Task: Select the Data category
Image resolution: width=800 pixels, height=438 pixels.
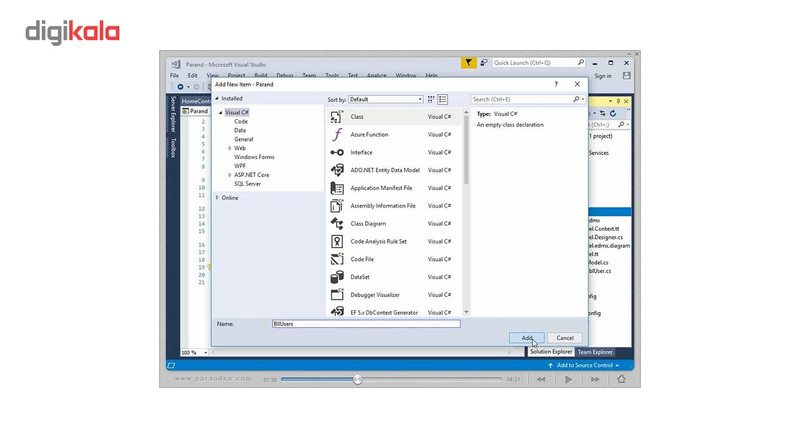Action: 240,130
